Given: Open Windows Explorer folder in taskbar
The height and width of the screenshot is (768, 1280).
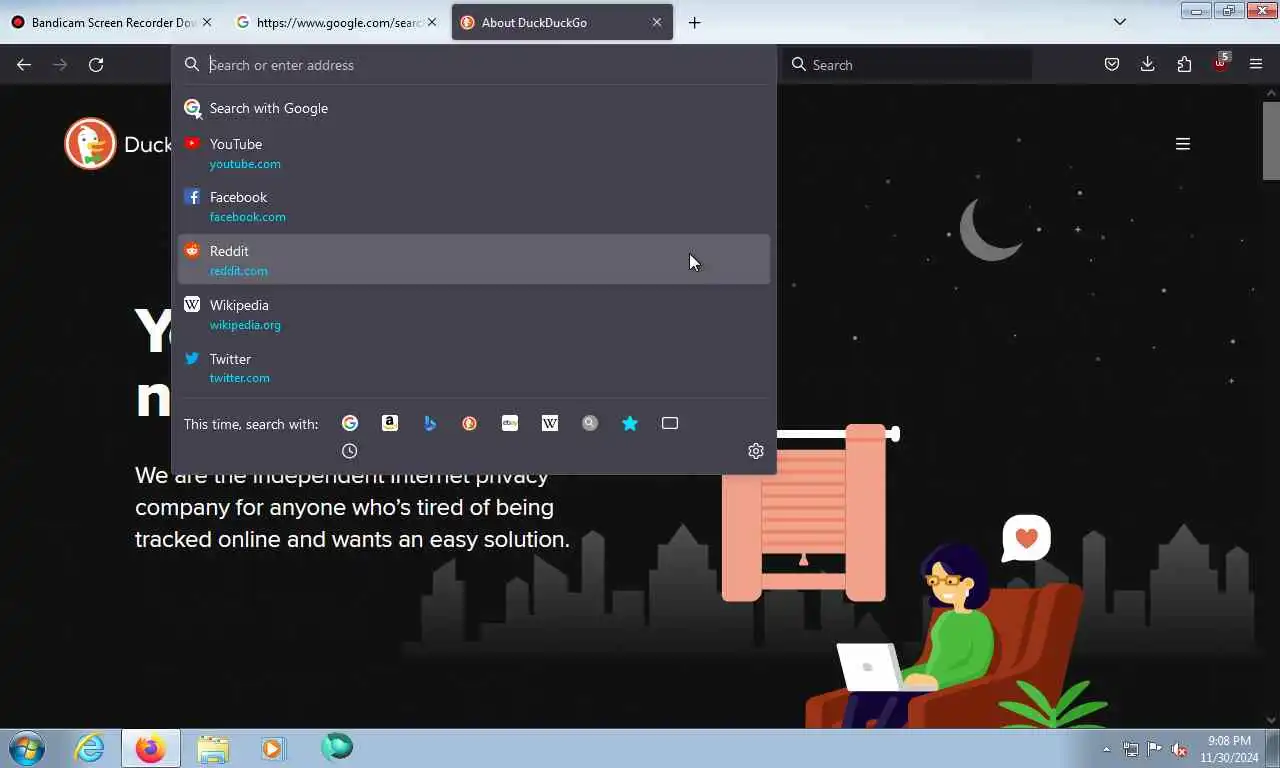Looking at the screenshot, I should pyautogui.click(x=213, y=748).
